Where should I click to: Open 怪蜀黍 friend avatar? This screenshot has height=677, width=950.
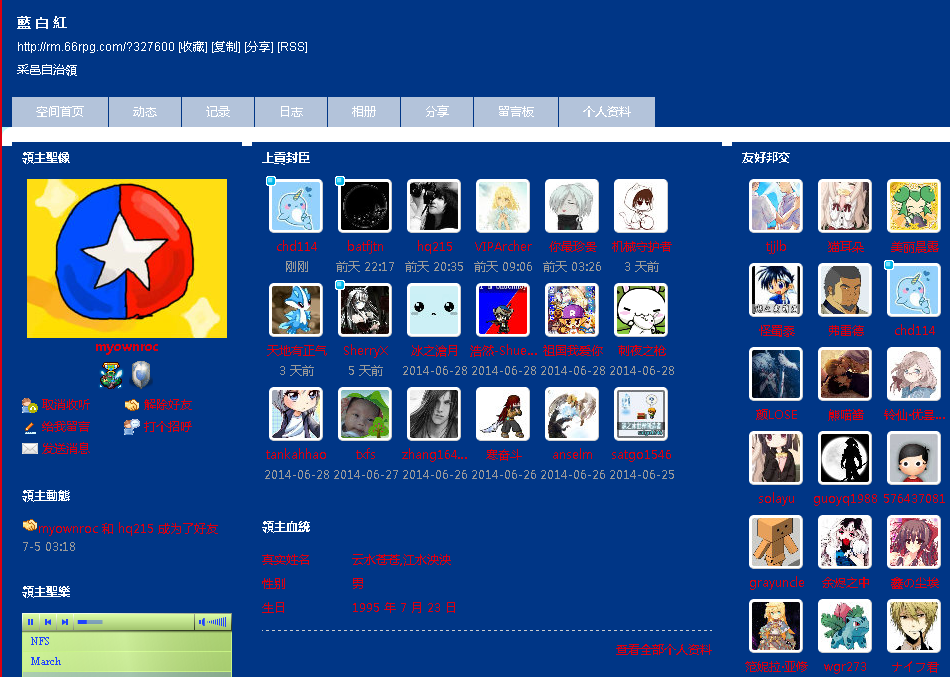click(x=776, y=290)
